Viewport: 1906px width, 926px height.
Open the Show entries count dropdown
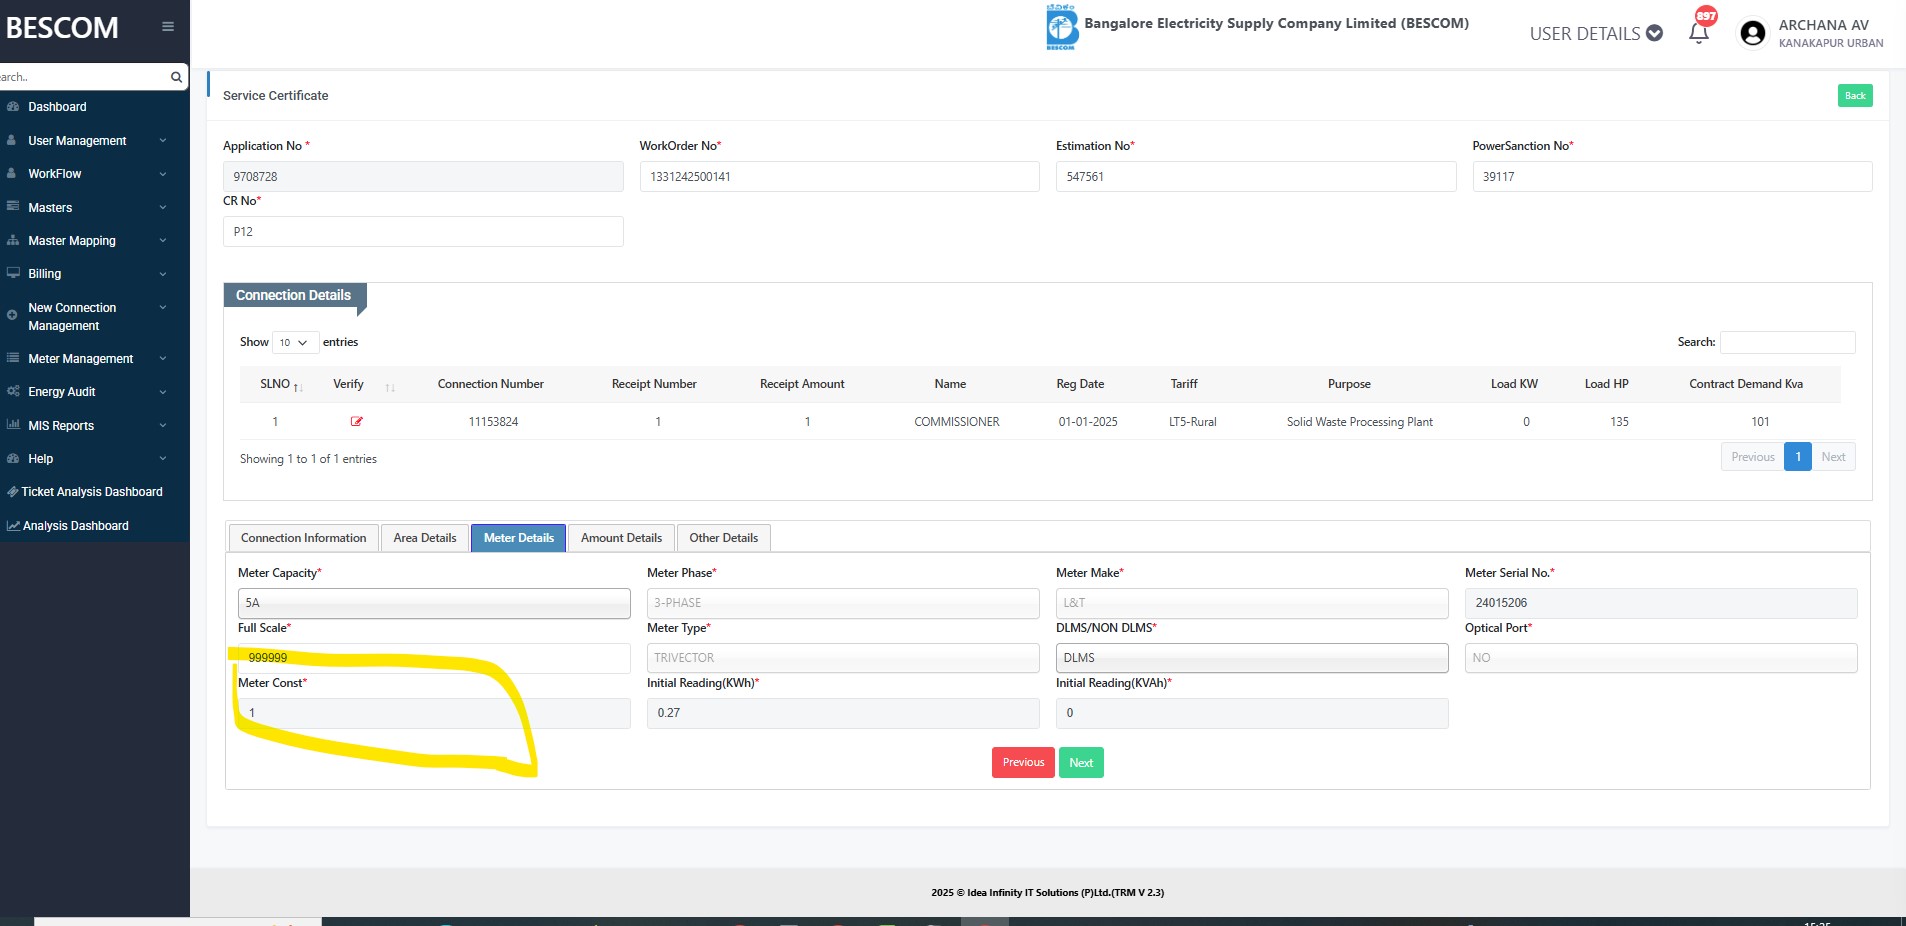pyautogui.click(x=295, y=343)
